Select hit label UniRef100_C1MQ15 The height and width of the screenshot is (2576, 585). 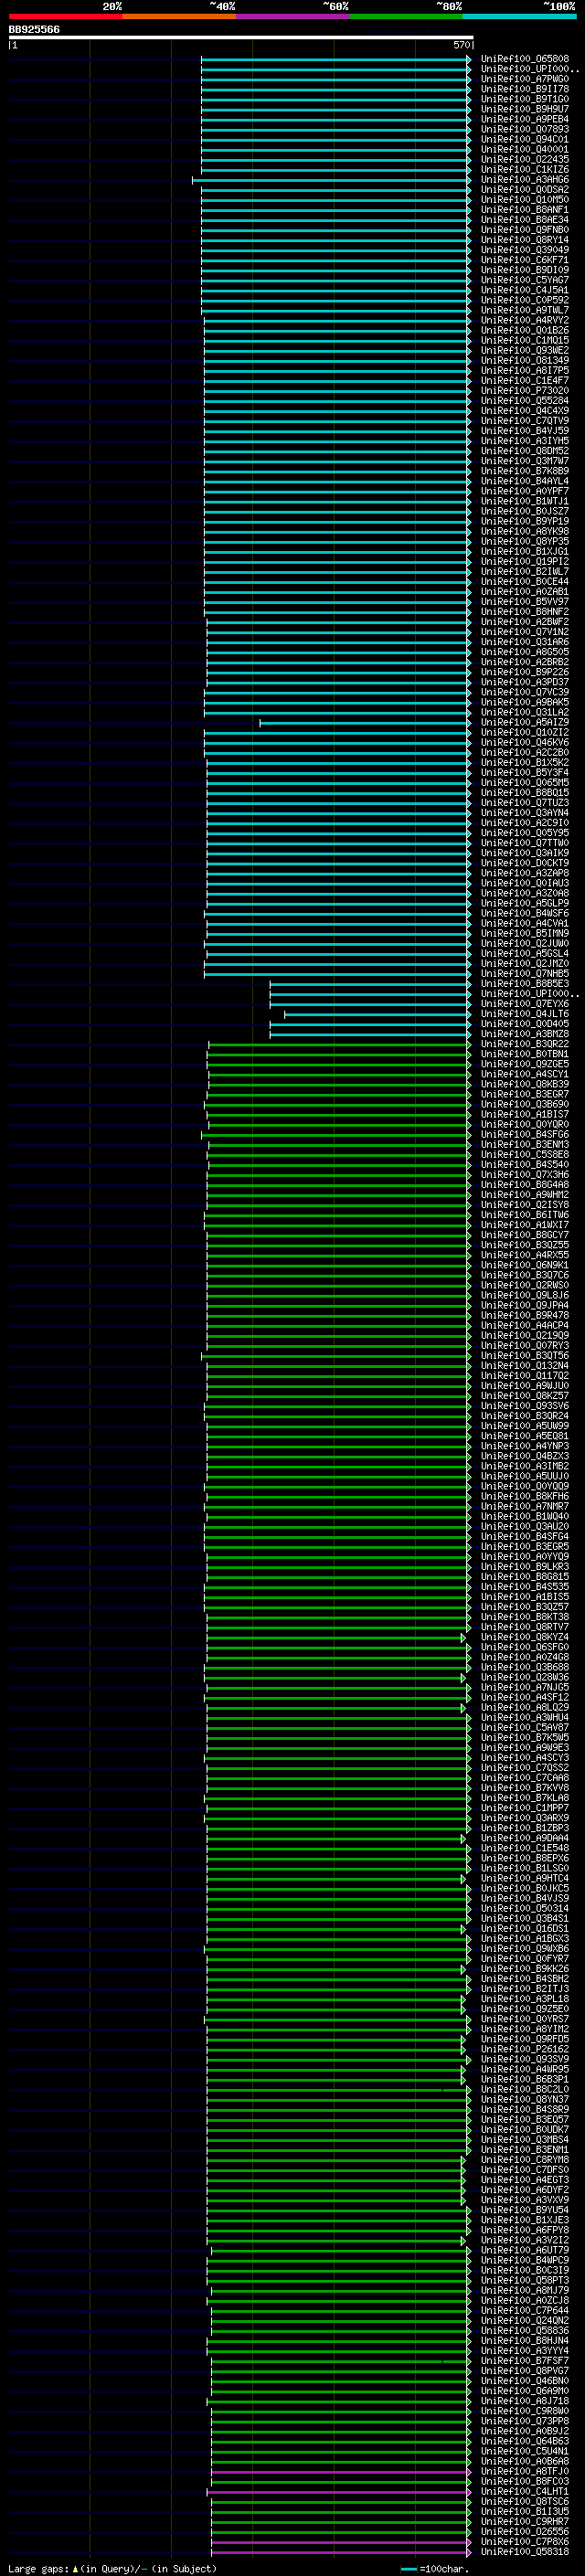525,341
